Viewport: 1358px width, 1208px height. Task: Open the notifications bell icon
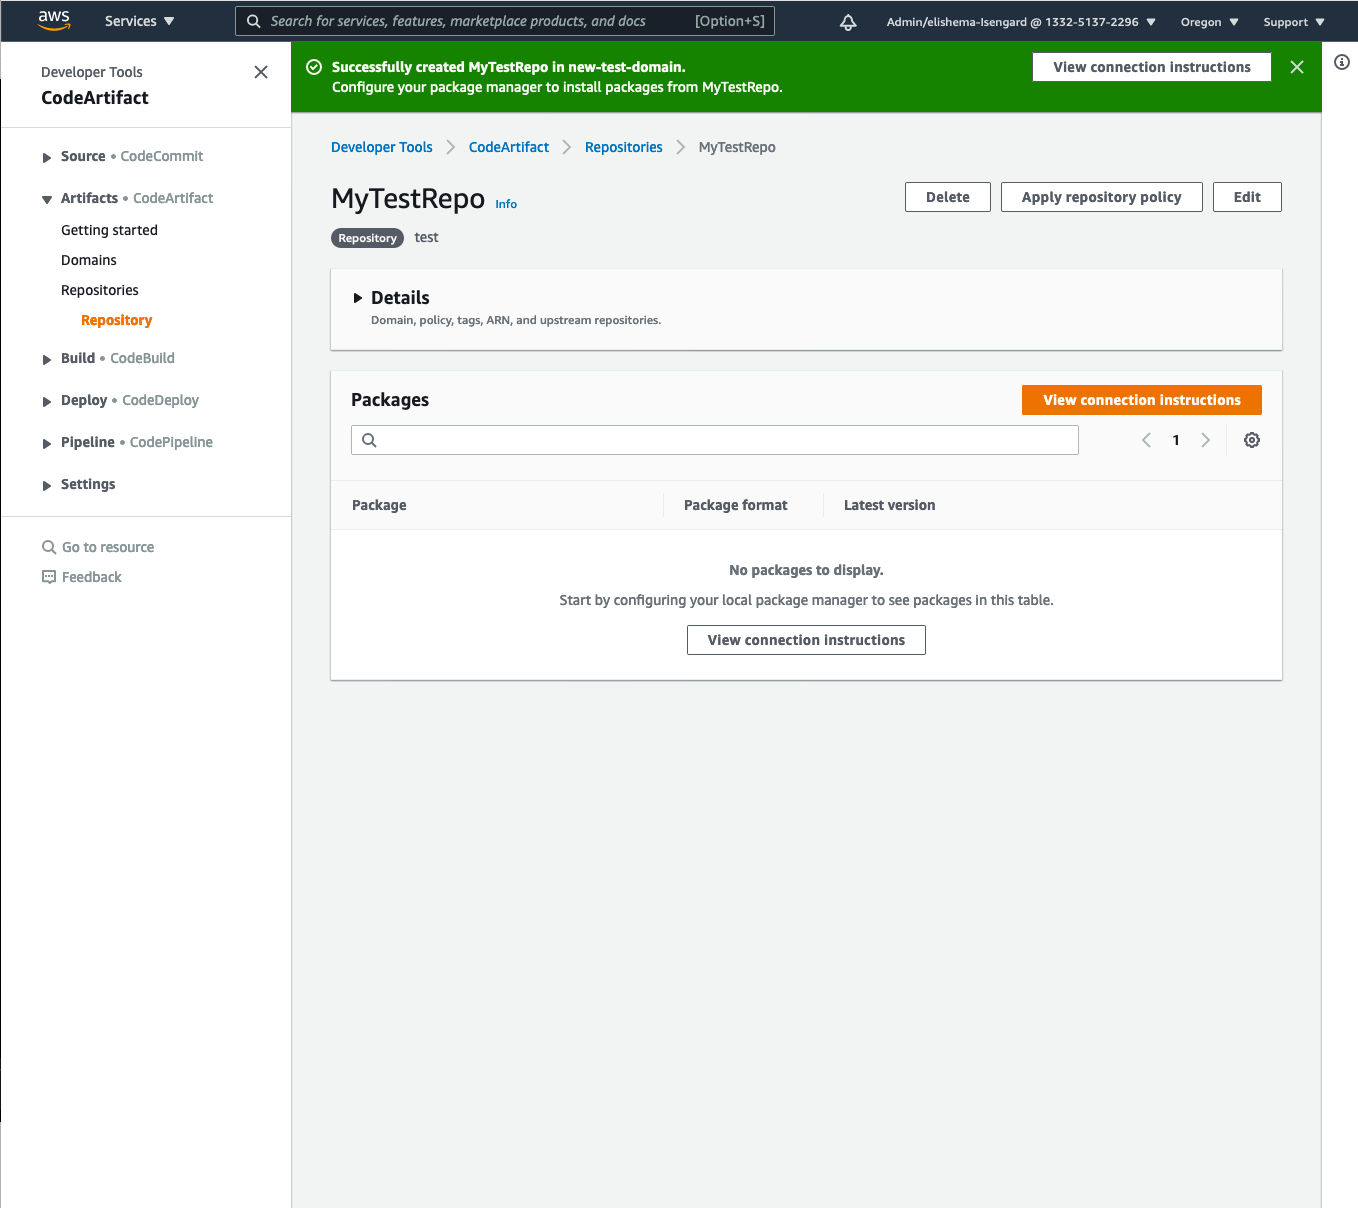point(848,22)
